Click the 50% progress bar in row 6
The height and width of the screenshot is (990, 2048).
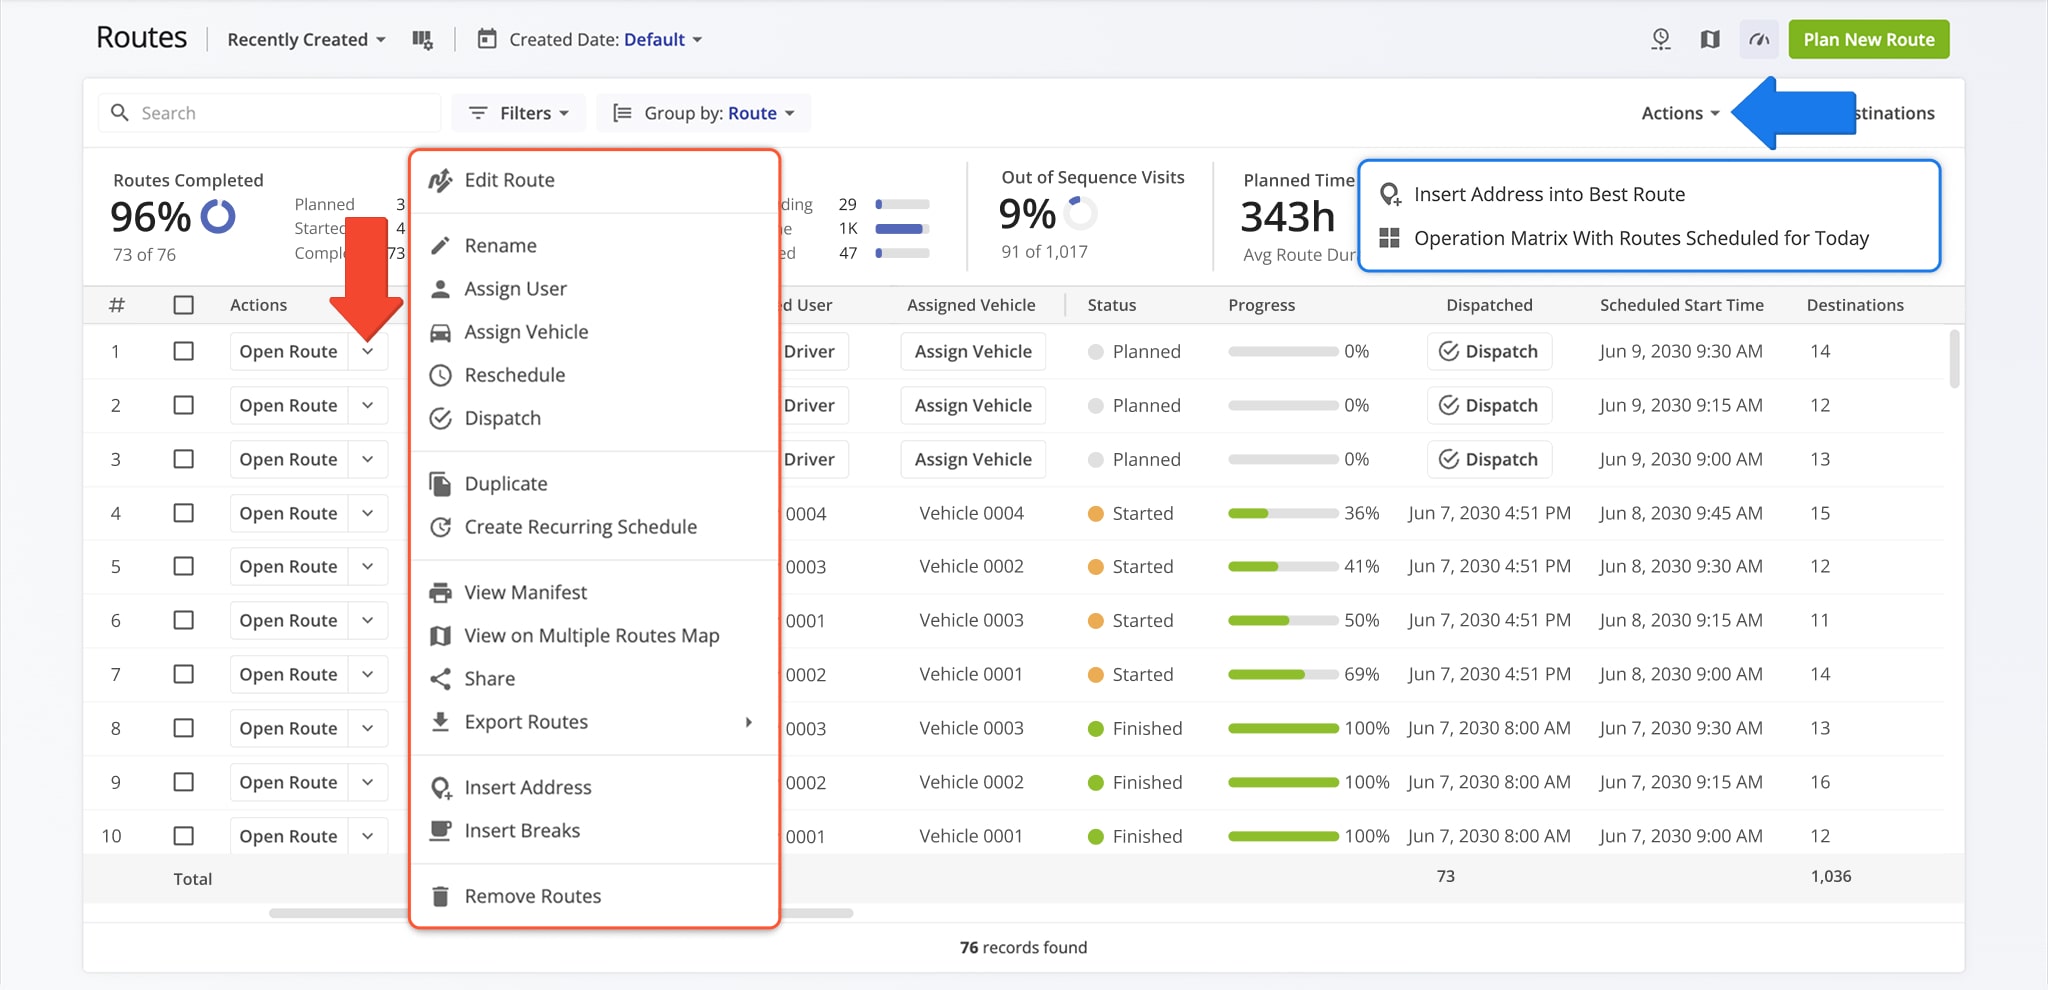[1283, 621]
